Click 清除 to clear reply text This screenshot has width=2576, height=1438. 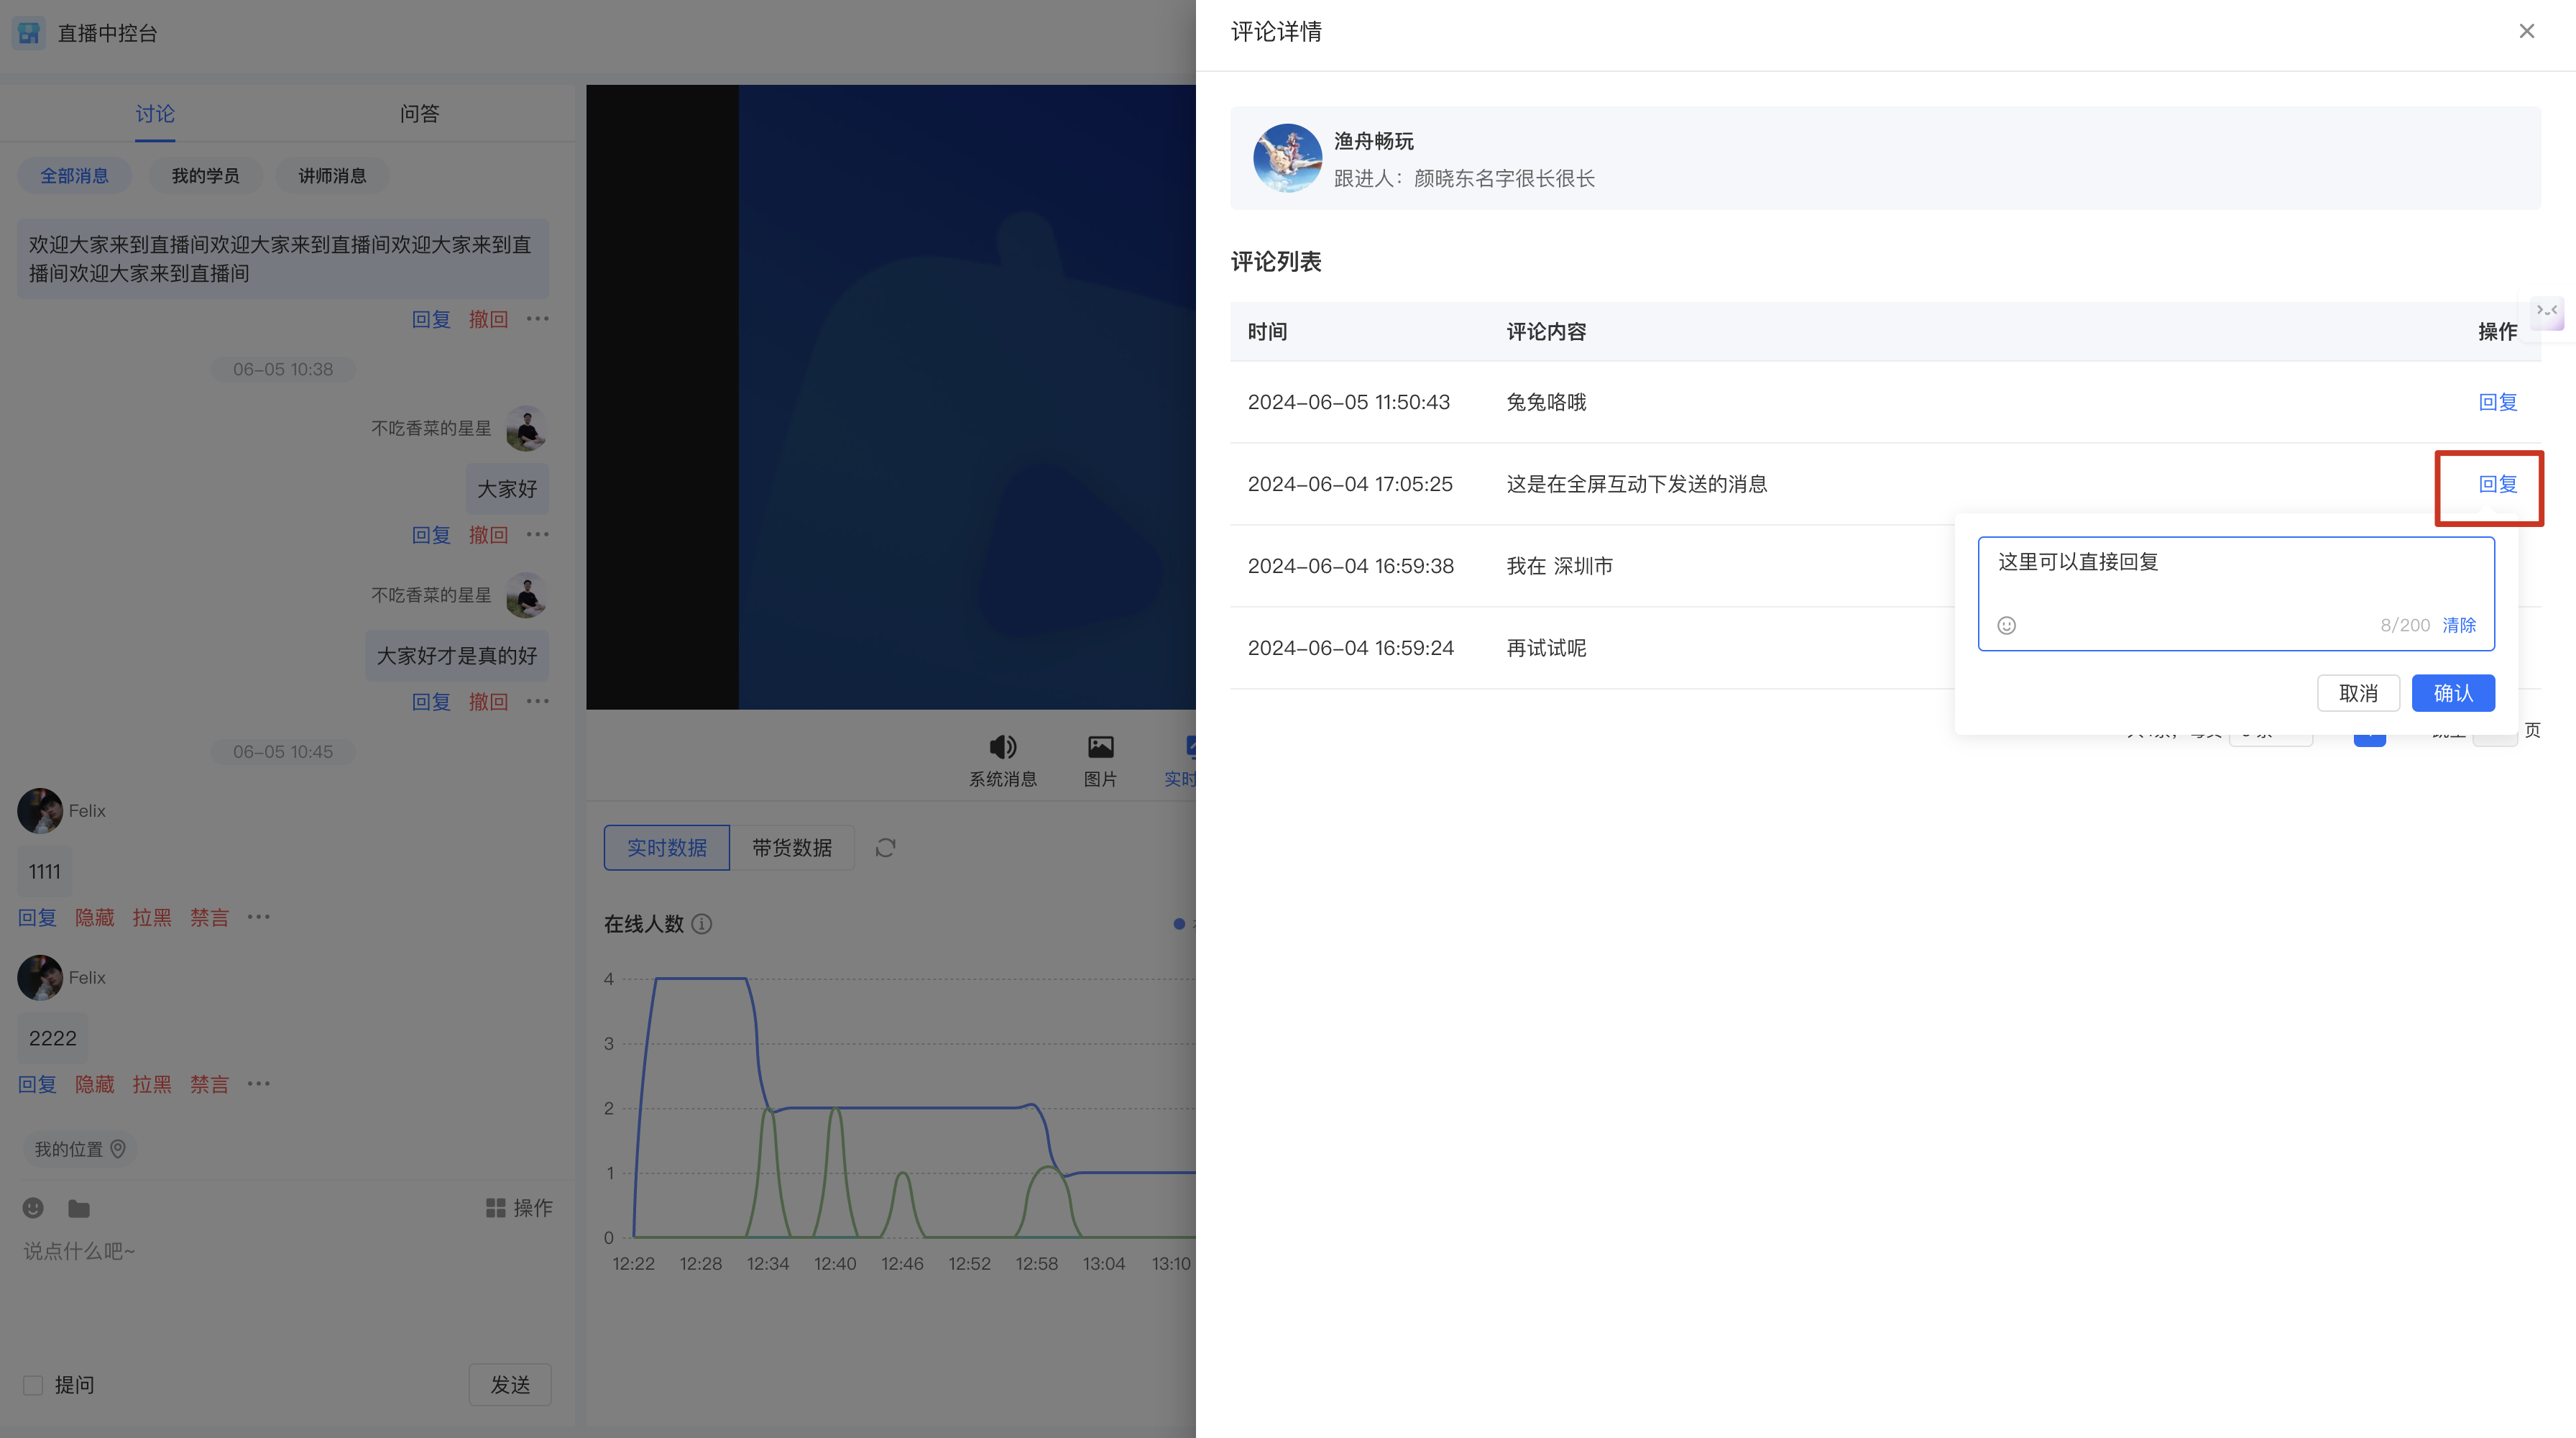[x=2459, y=625]
